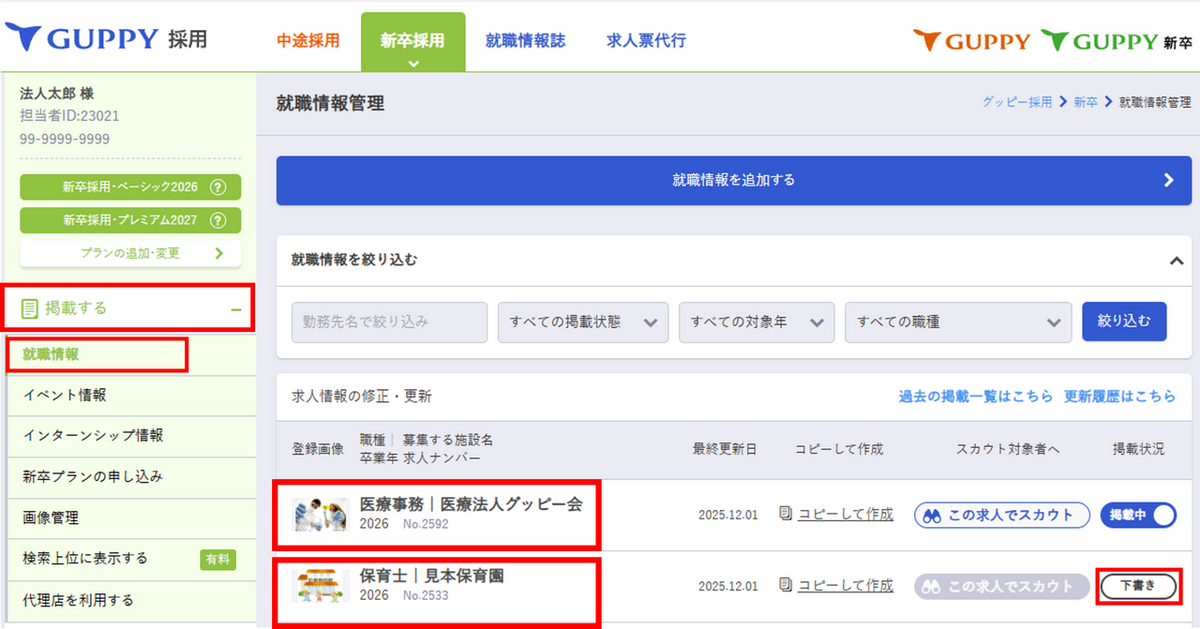
Task: Click No.2592 job number
Action: (x=426, y=525)
